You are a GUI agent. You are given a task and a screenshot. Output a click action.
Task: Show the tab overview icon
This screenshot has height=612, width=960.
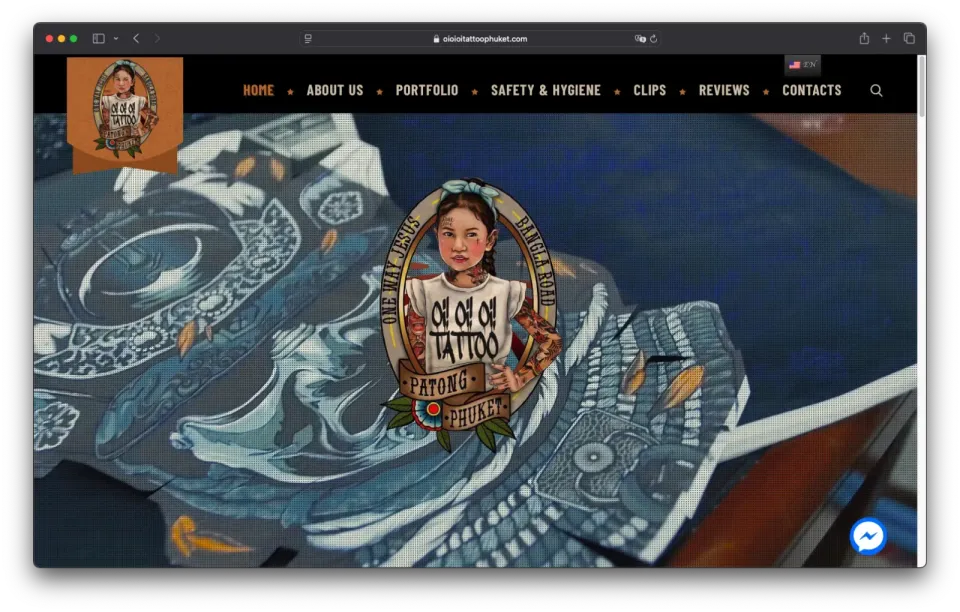click(909, 39)
